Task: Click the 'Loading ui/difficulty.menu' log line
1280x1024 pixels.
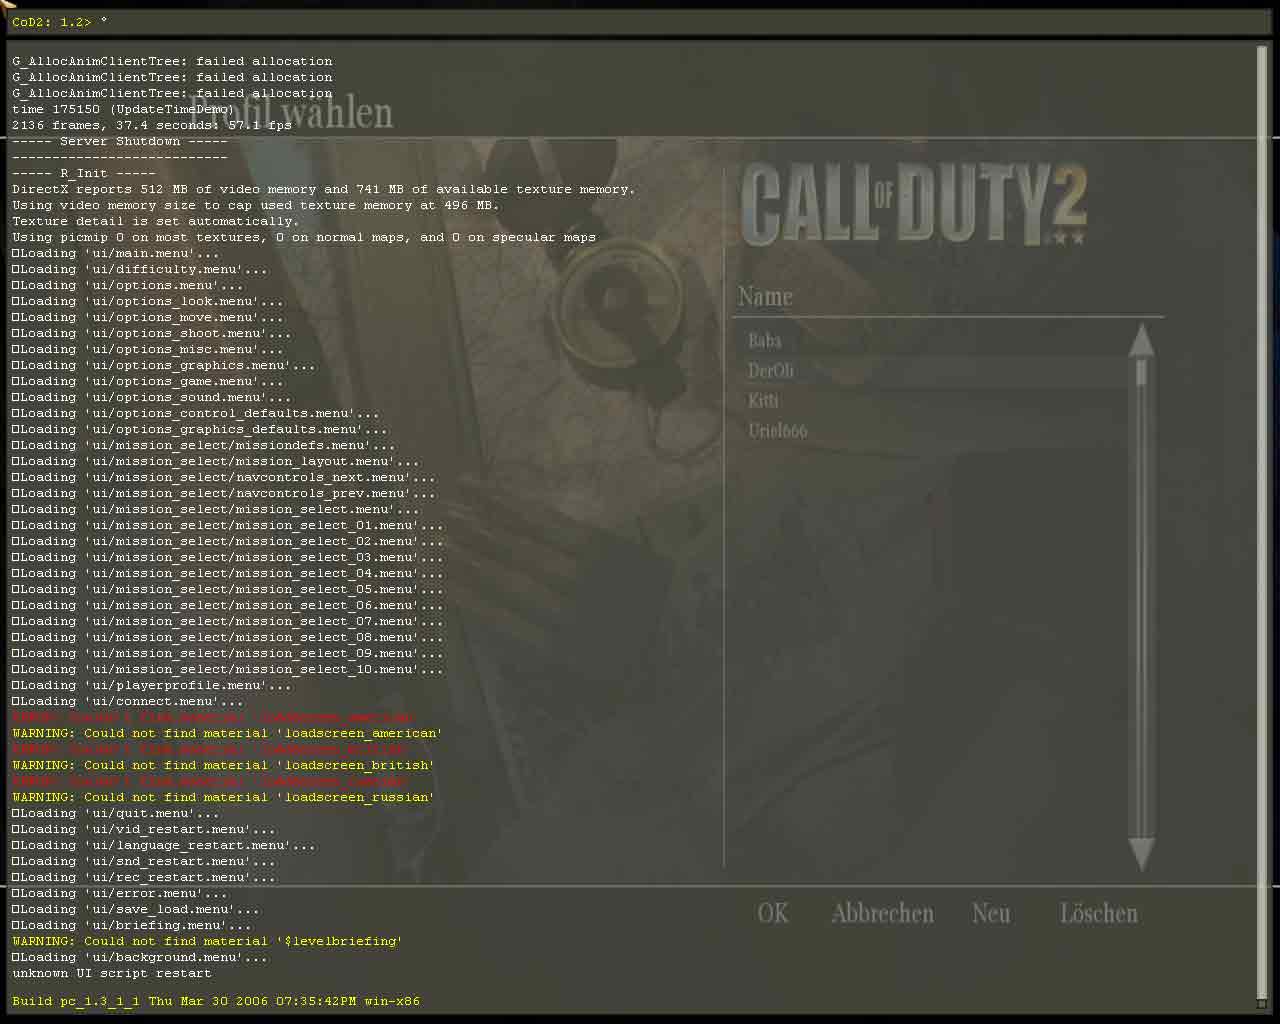Action: tap(140, 269)
